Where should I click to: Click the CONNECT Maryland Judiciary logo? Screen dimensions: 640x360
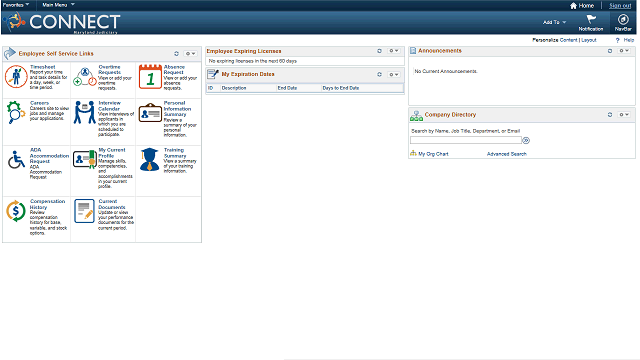[x=63, y=22]
